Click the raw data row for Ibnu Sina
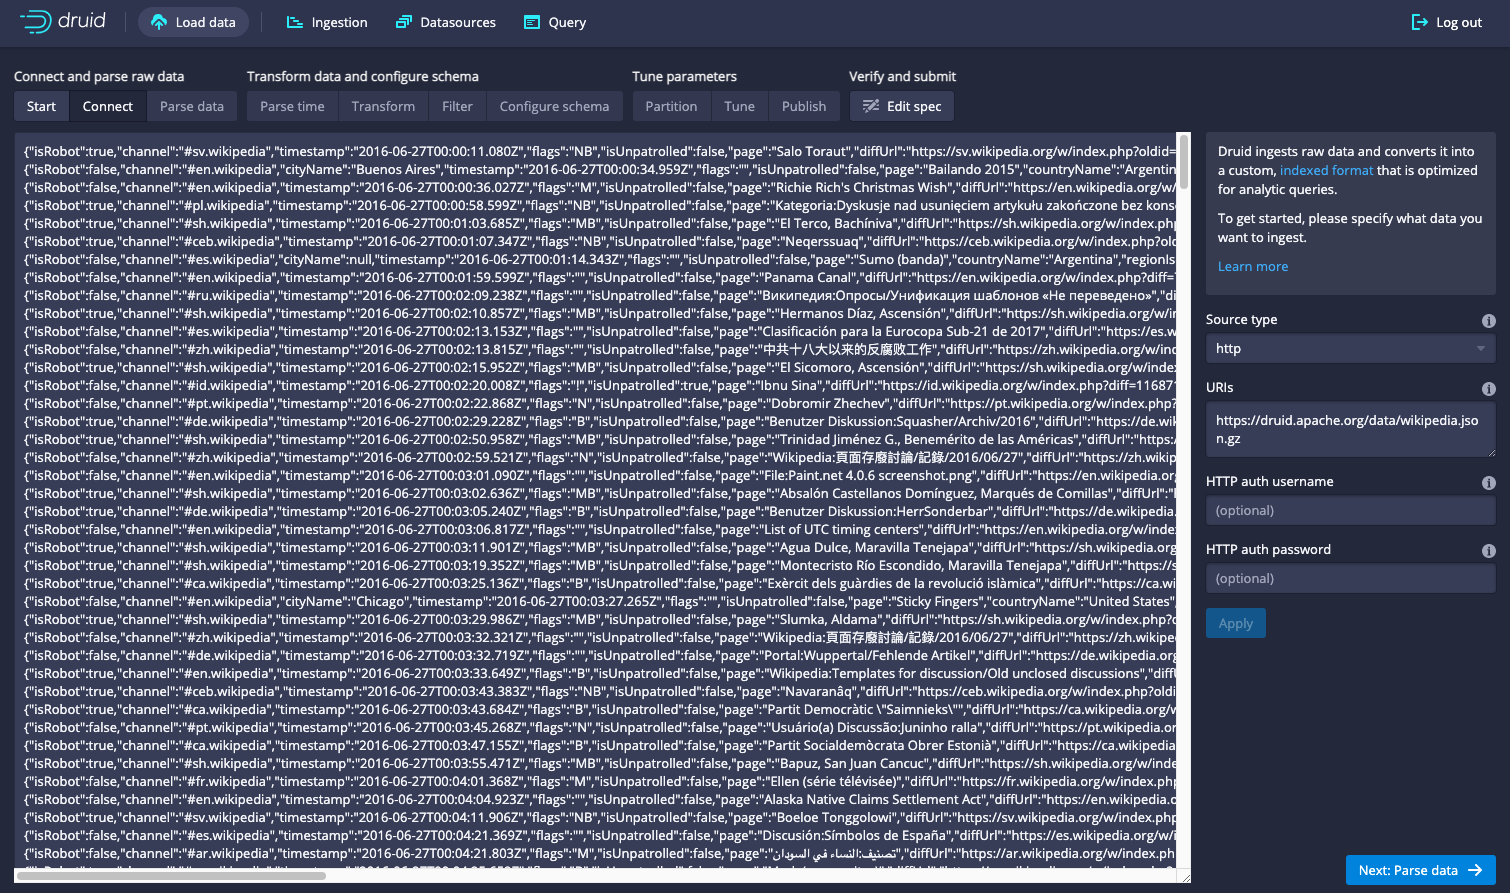 [x=600, y=385]
